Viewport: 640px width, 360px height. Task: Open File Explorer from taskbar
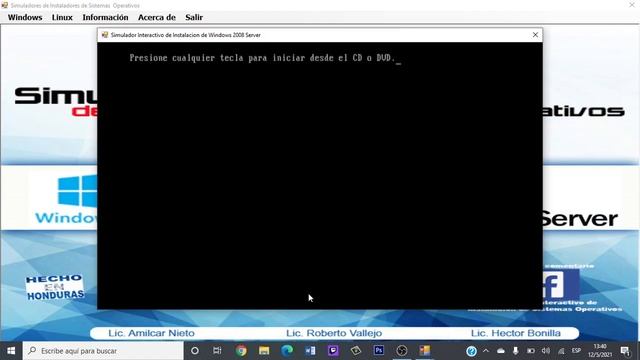pos(264,351)
